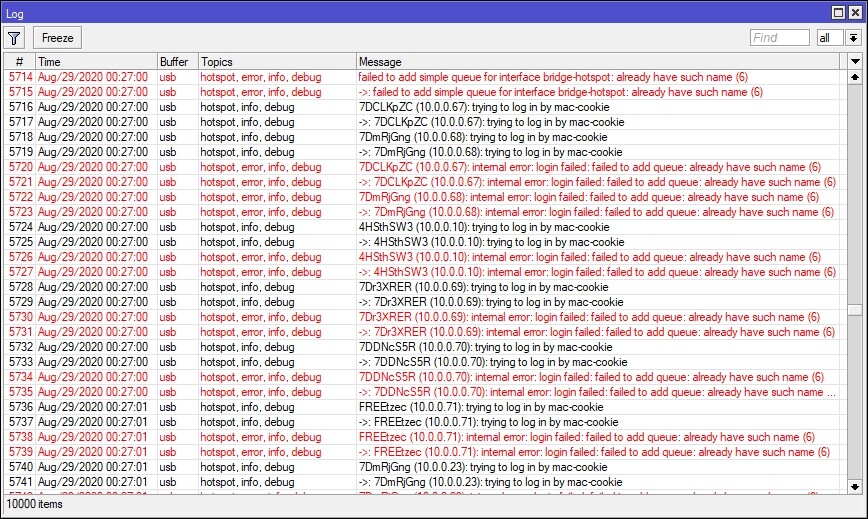The width and height of the screenshot is (868, 519).
Task: Select error row number 5720
Action: [x=425, y=167]
